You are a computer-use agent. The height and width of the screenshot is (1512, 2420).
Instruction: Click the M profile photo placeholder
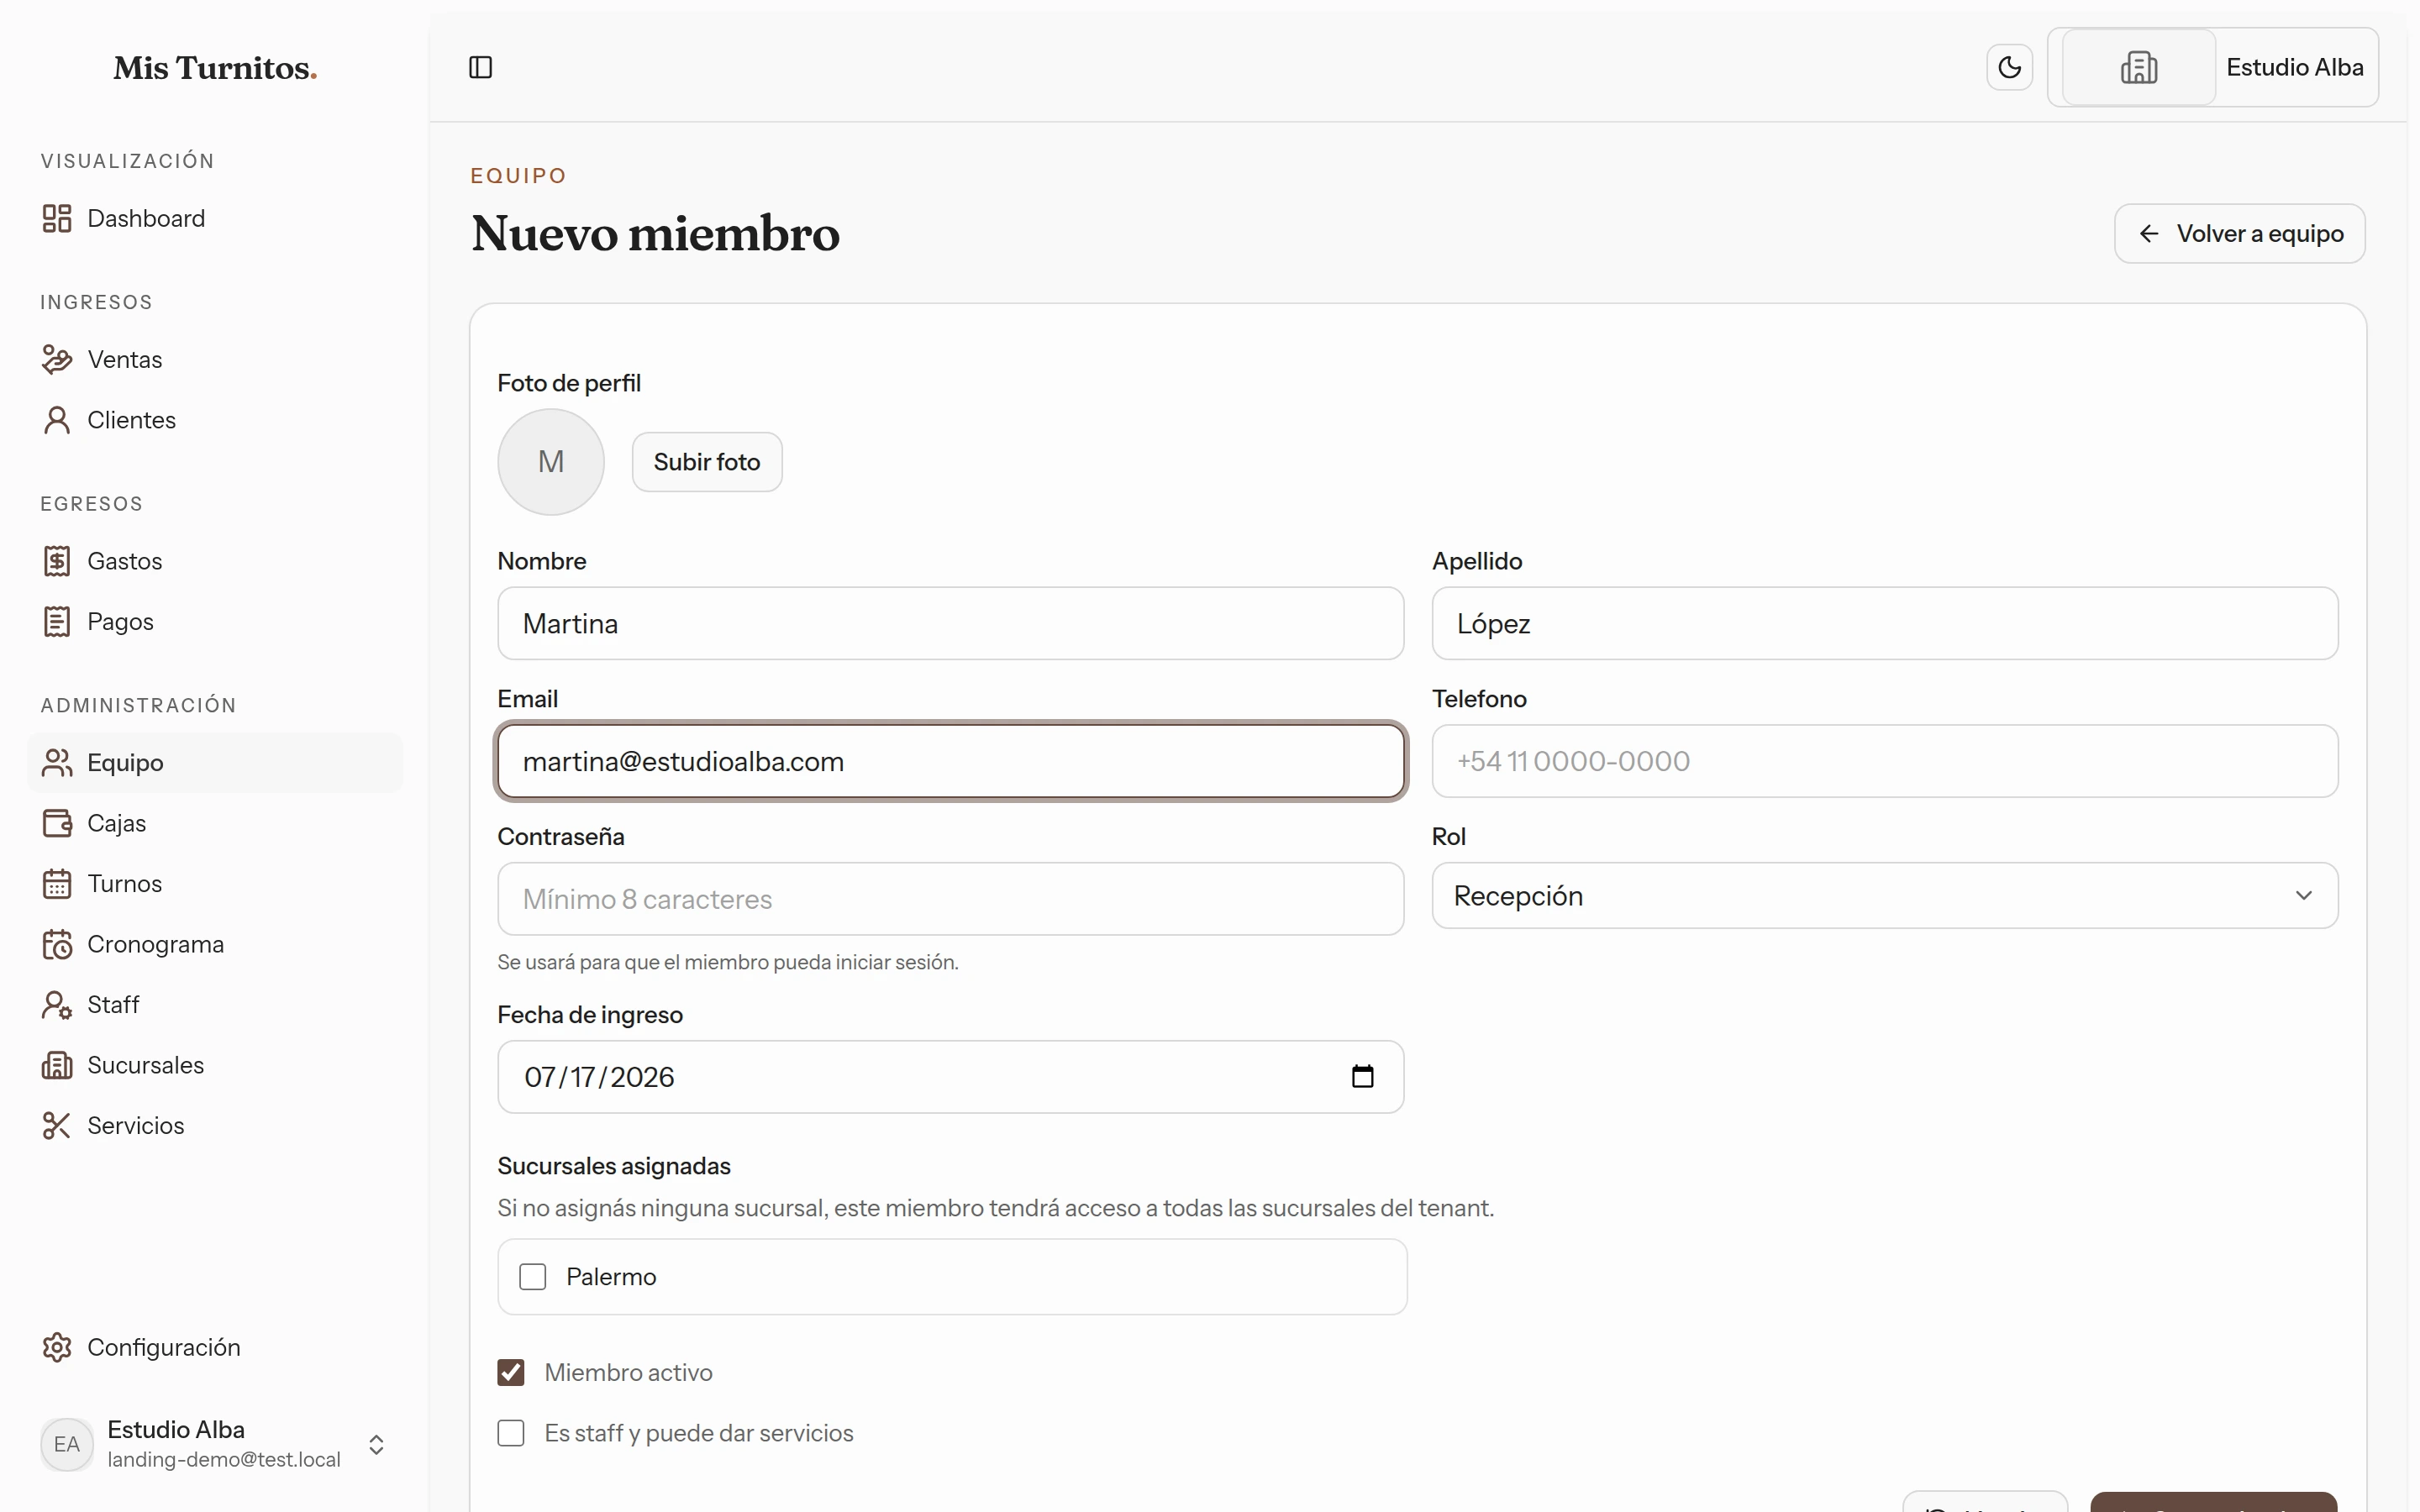point(551,462)
